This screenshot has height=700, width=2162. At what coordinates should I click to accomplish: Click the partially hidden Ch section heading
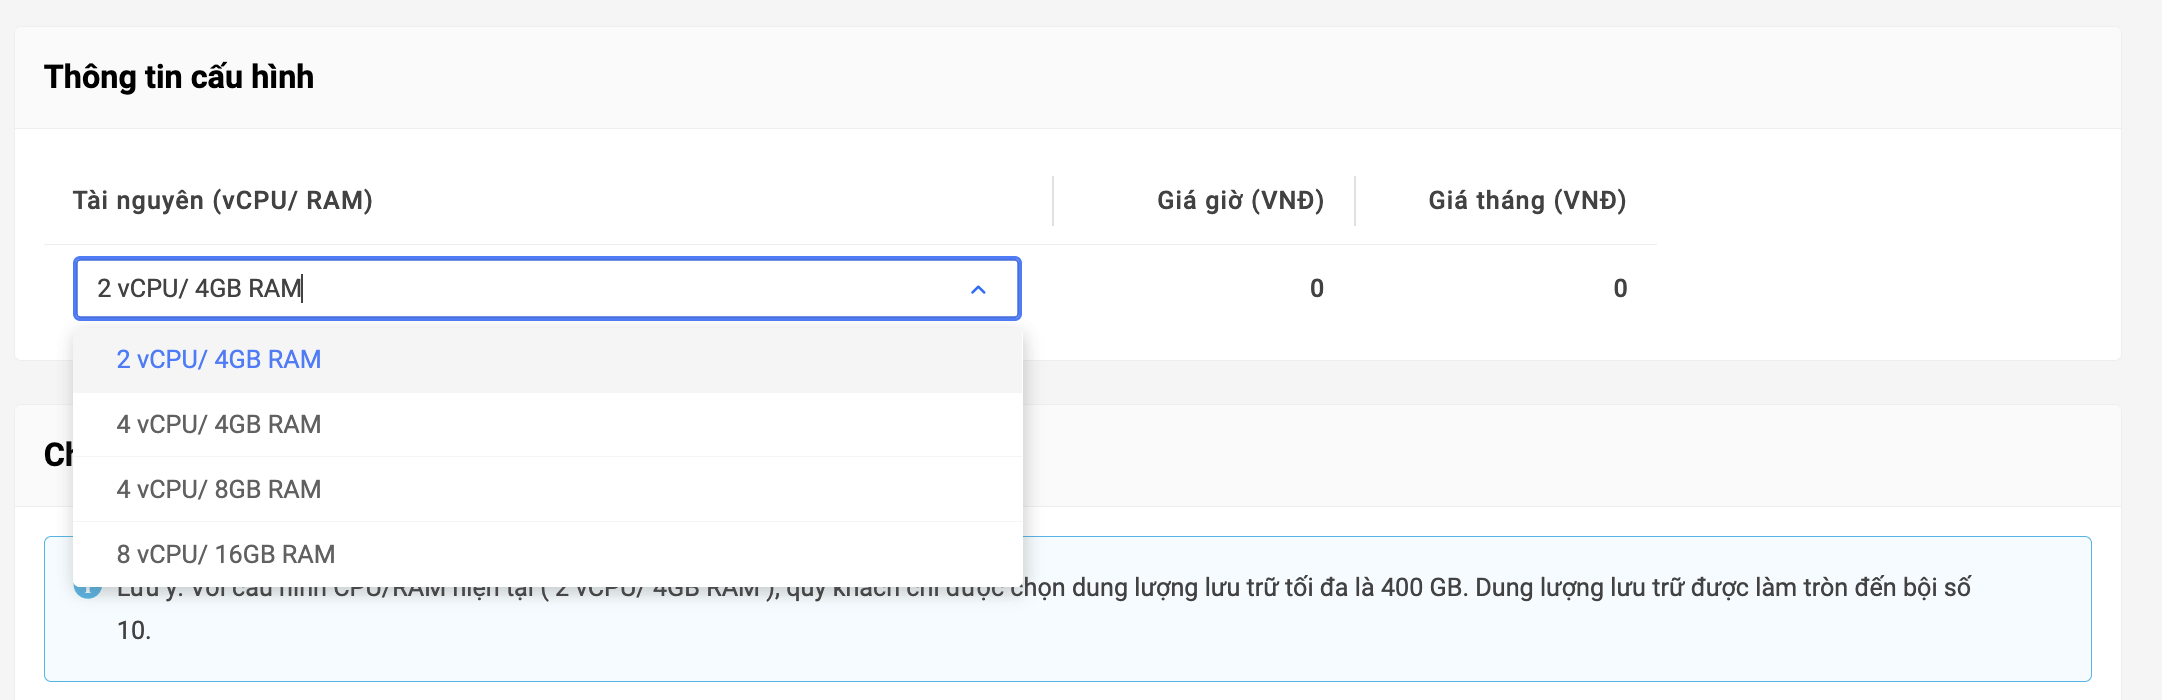pos(57,455)
